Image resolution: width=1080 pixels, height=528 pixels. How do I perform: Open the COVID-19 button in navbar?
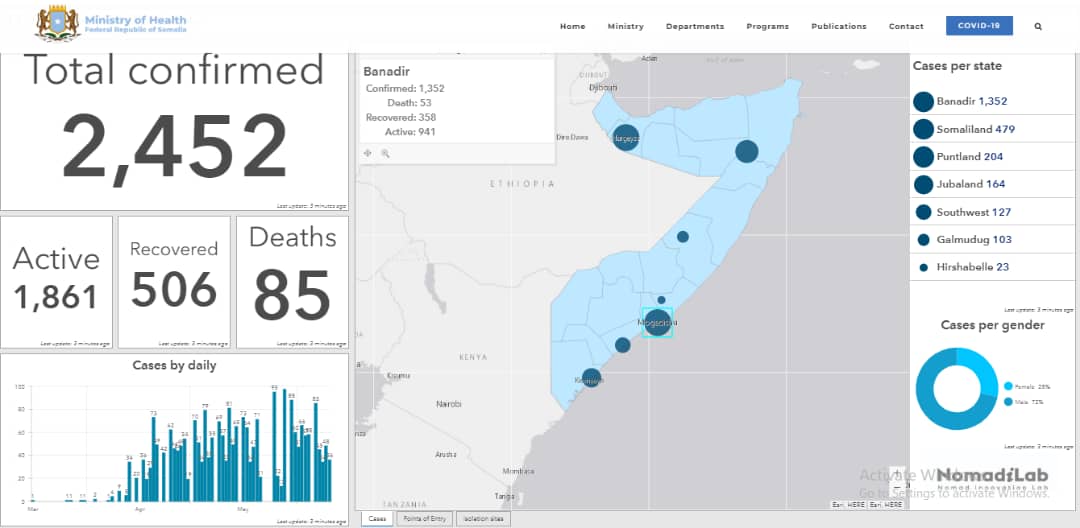click(x=979, y=26)
